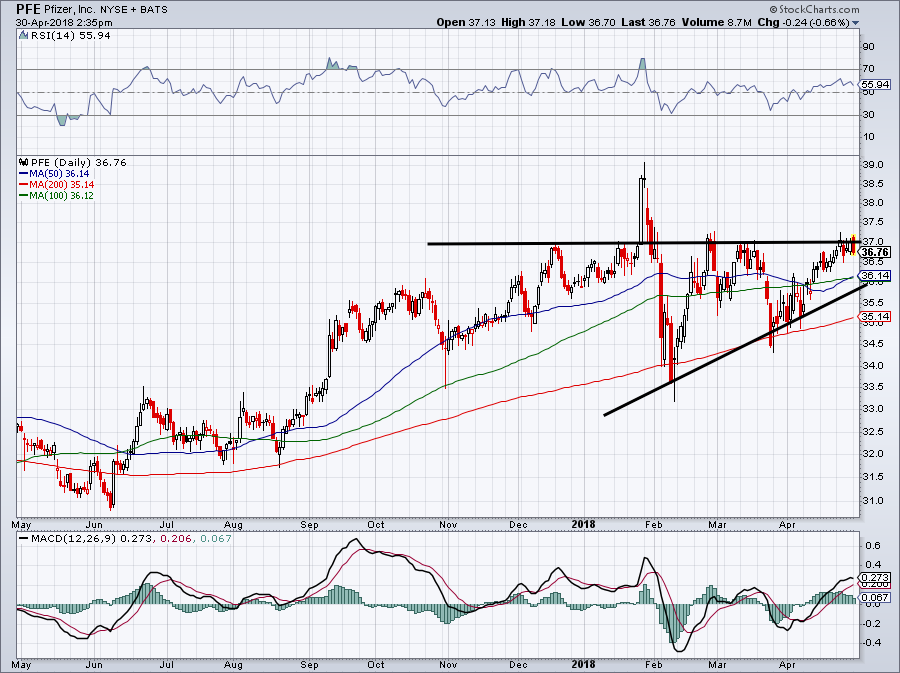Viewport: 900px width, 673px height.
Task: Click the 36.76 last price tag
Action: 875,252
